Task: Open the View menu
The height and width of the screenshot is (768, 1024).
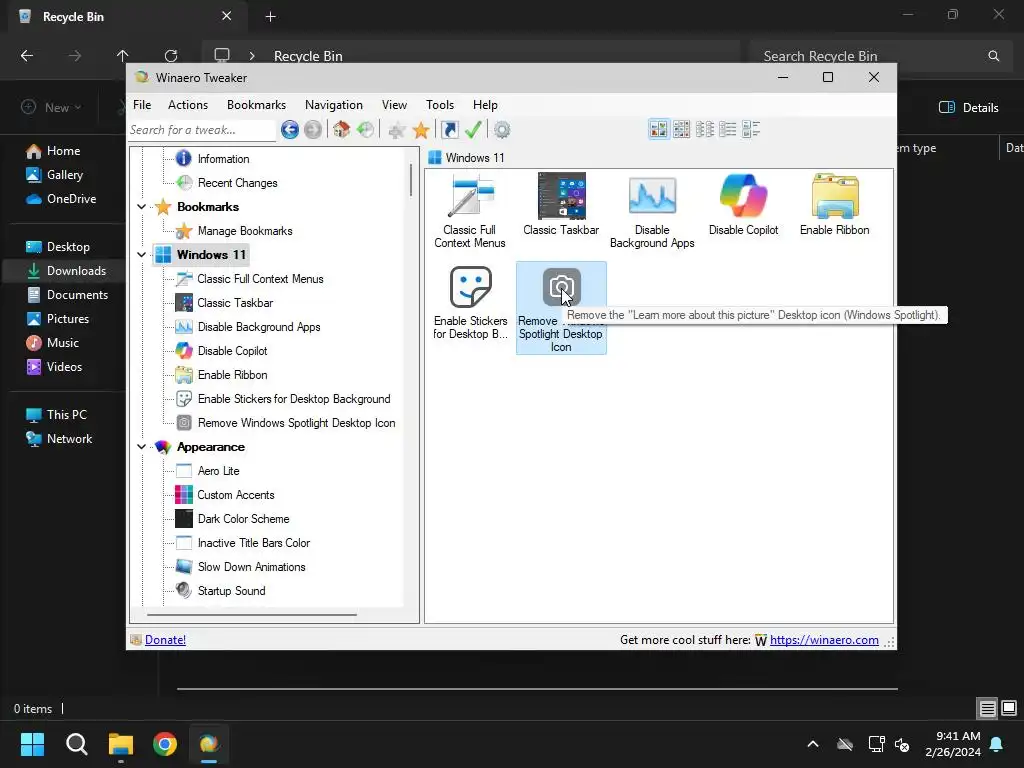Action: (x=394, y=104)
